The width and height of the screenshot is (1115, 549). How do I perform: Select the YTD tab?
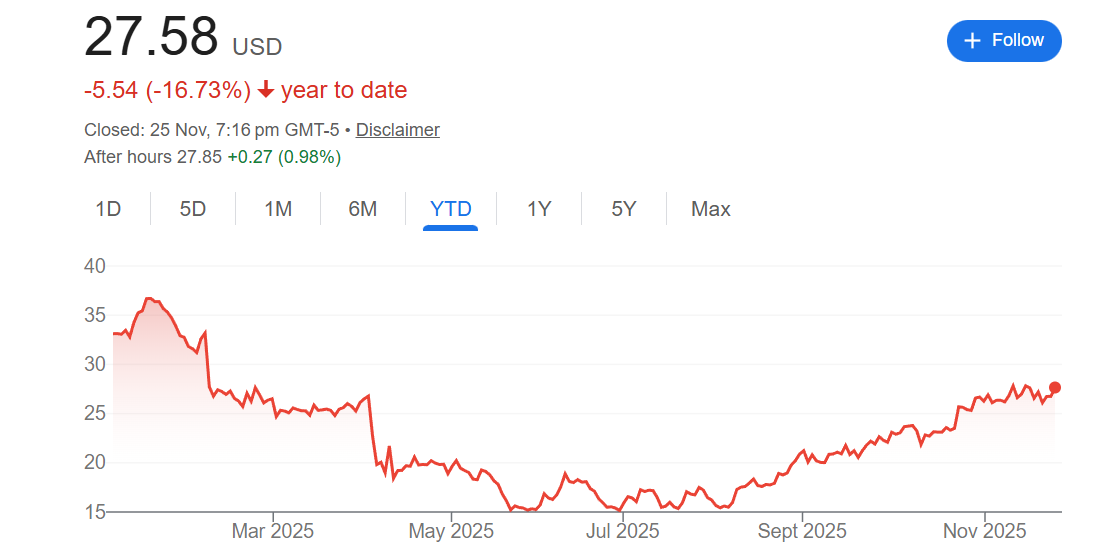(450, 209)
